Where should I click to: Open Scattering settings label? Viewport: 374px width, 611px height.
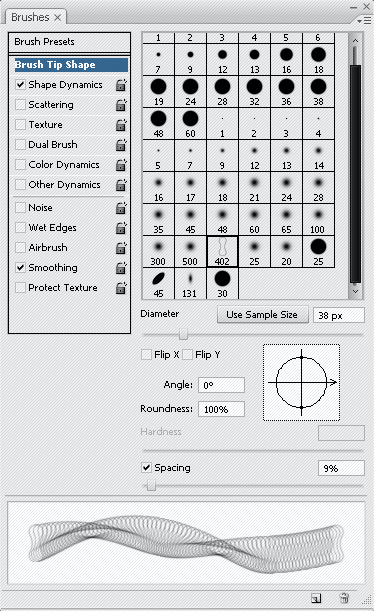pos(51,104)
